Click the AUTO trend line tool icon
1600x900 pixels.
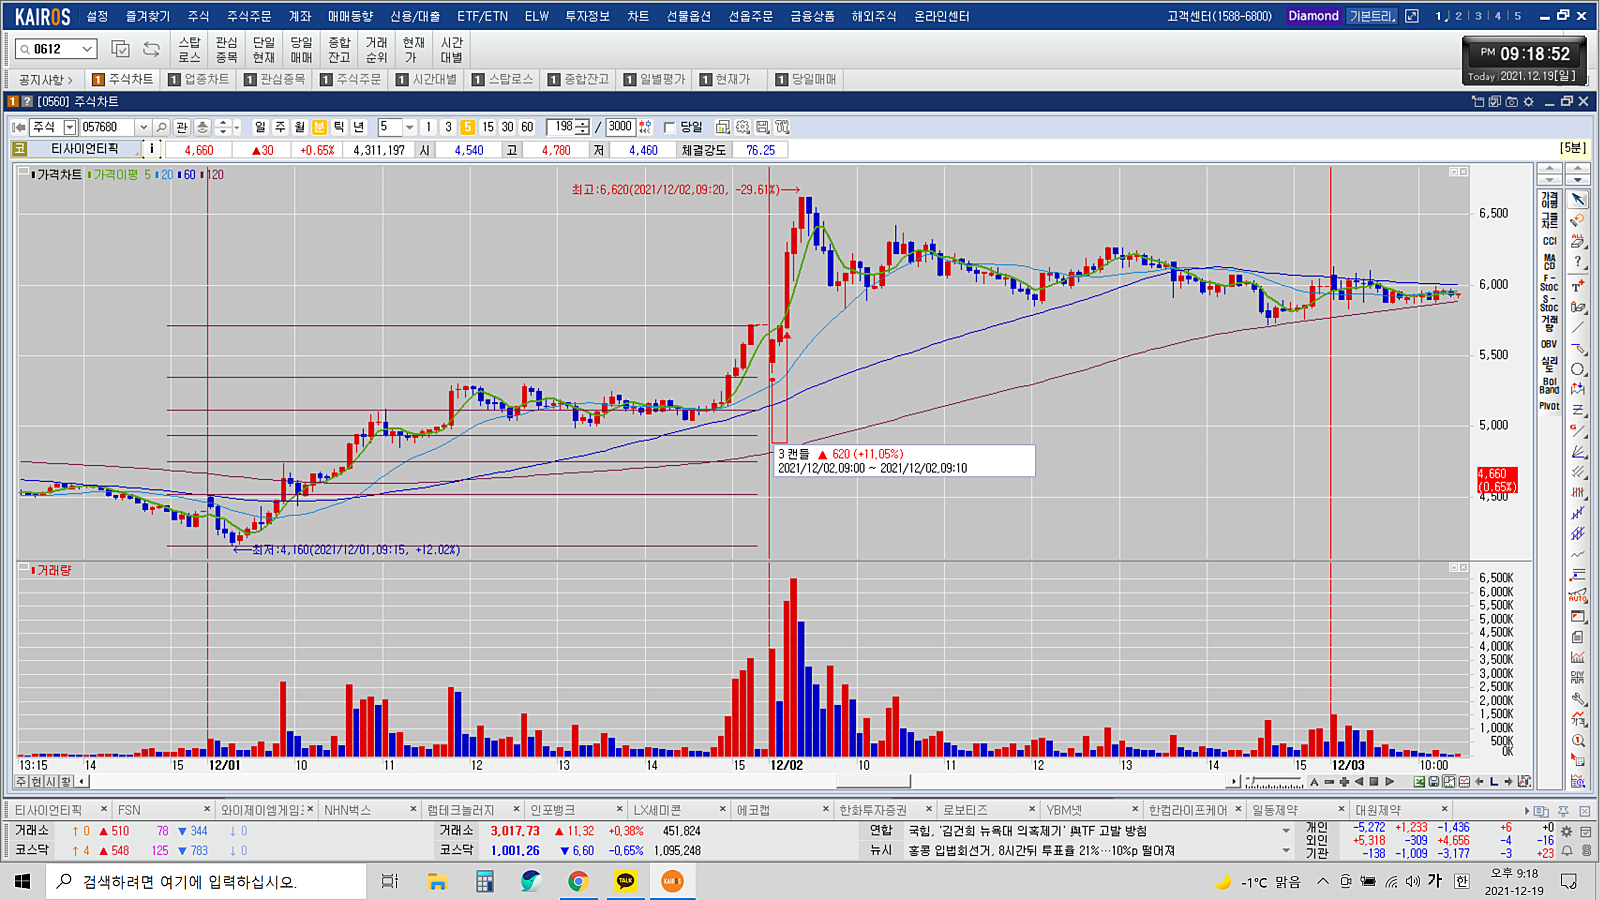(1578, 595)
